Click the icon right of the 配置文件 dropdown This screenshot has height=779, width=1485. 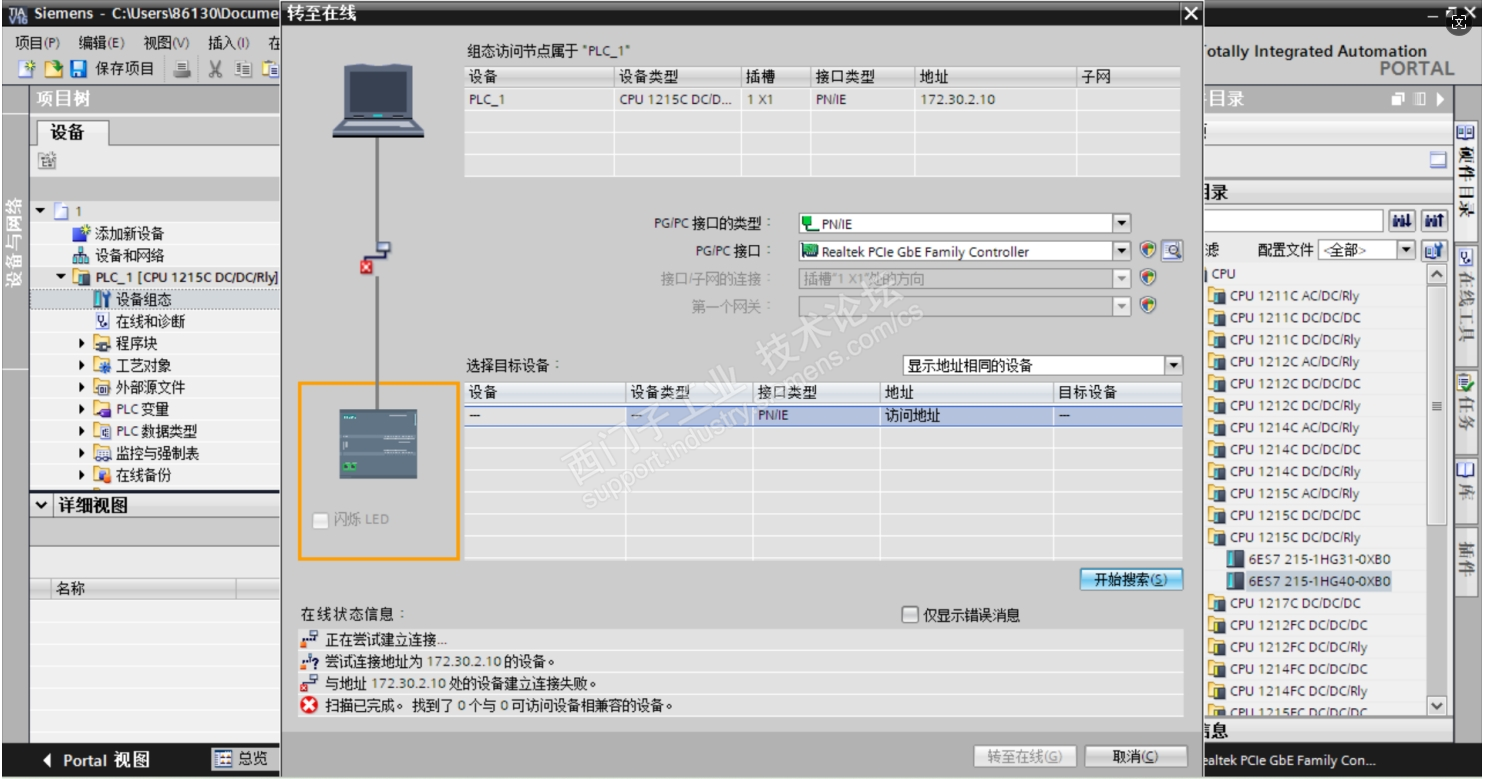tap(1434, 250)
